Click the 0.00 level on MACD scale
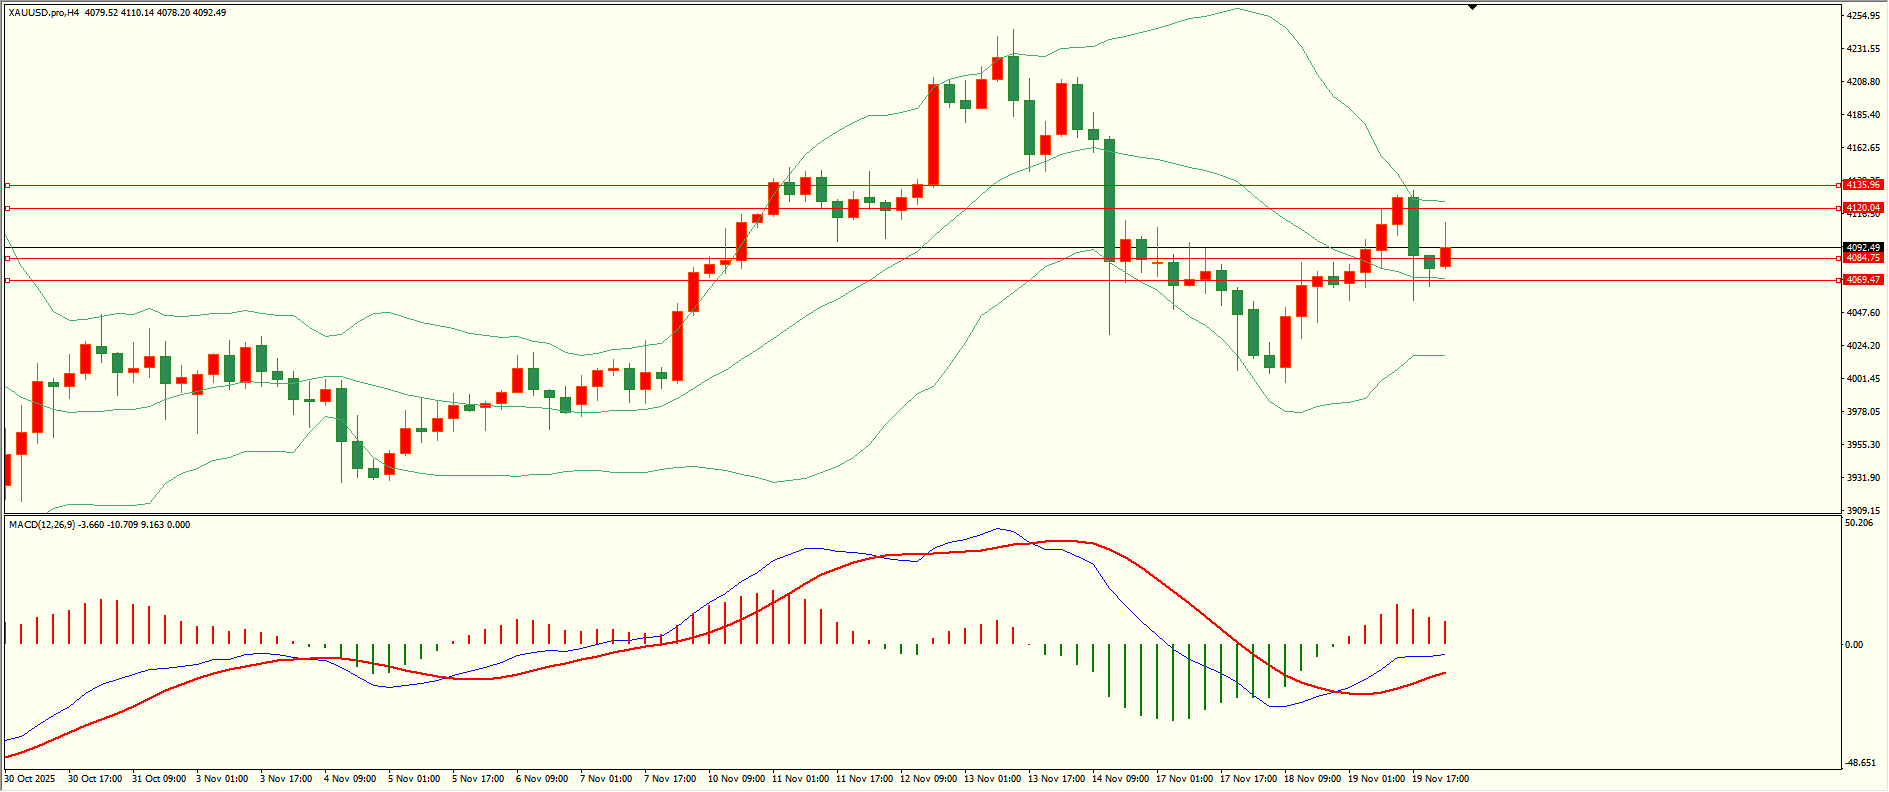Image resolution: width=1889 pixels, height=792 pixels. click(x=1854, y=645)
